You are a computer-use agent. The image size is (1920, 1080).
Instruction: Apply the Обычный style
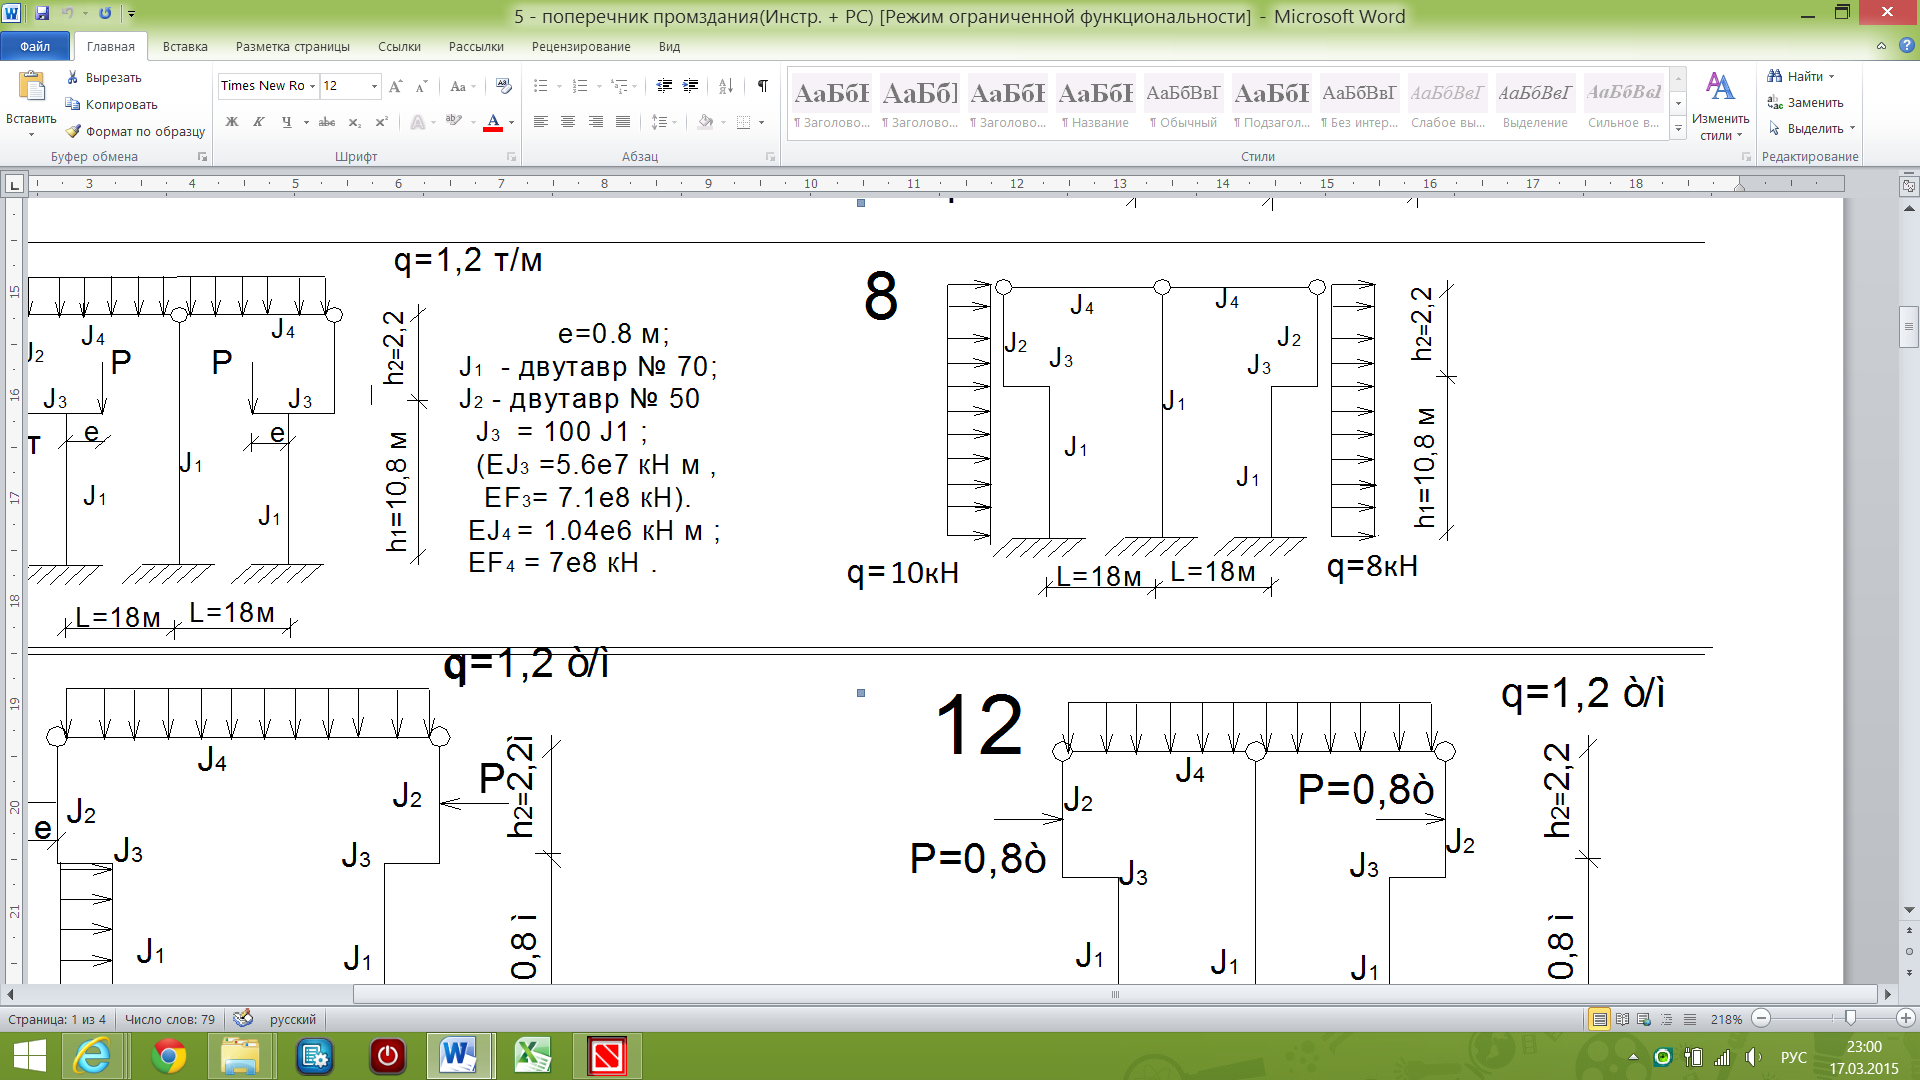(1184, 102)
